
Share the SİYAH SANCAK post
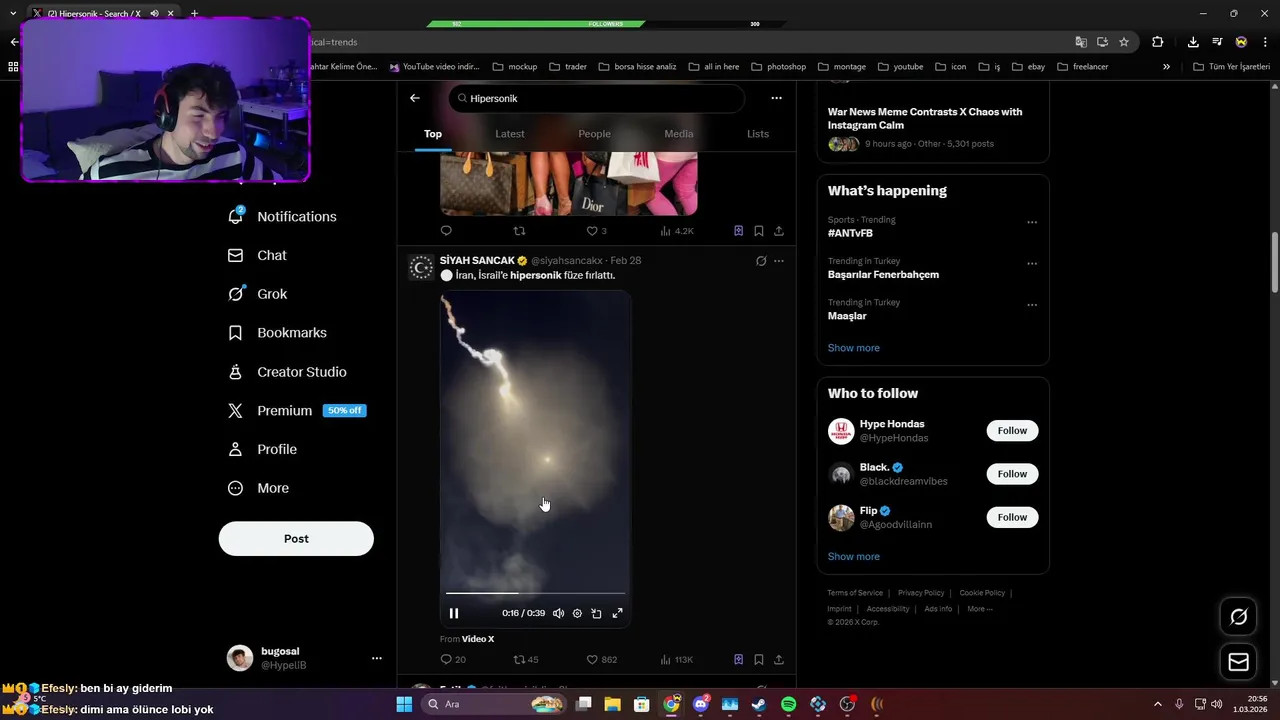[779, 659]
